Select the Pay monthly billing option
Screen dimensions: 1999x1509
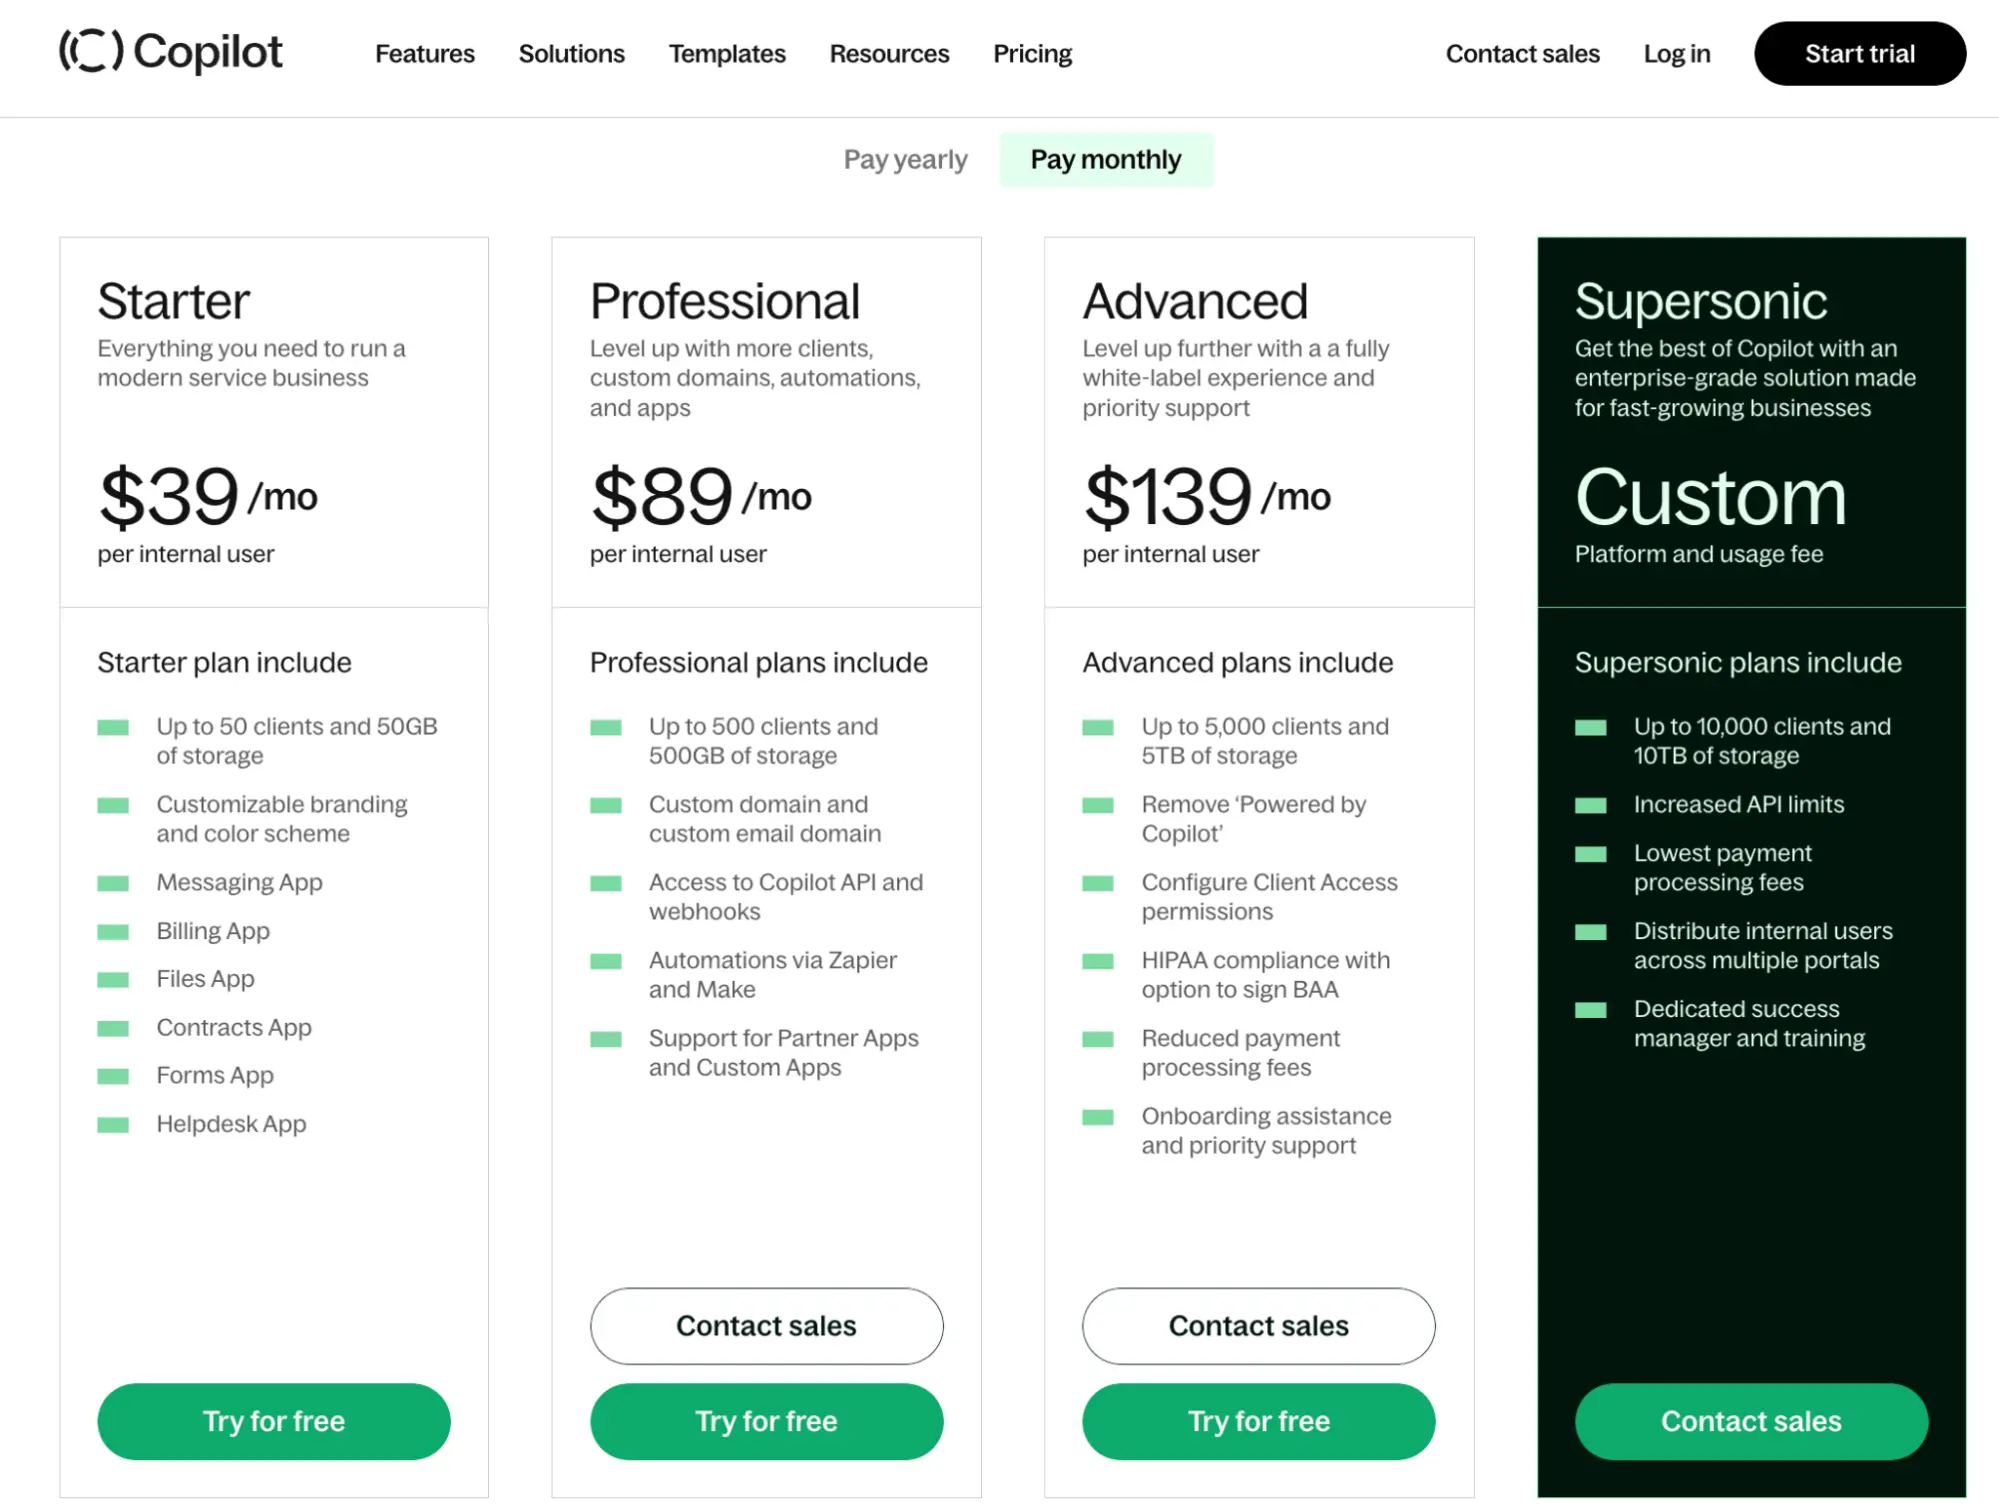[x=1105, y=160]
